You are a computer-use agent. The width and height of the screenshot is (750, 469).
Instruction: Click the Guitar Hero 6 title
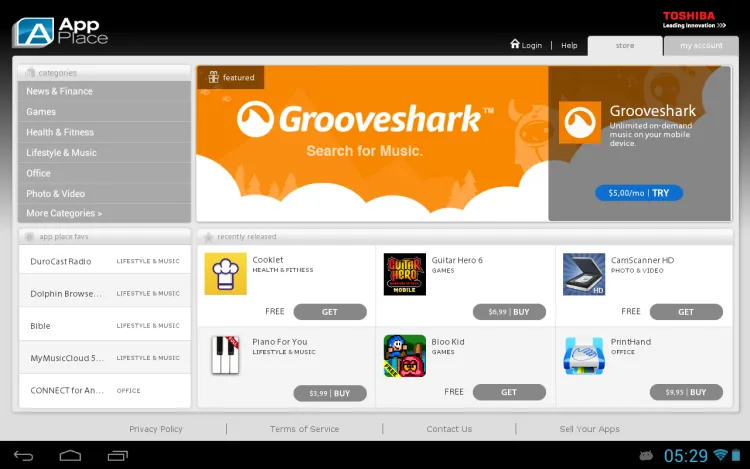click(457, 260)
